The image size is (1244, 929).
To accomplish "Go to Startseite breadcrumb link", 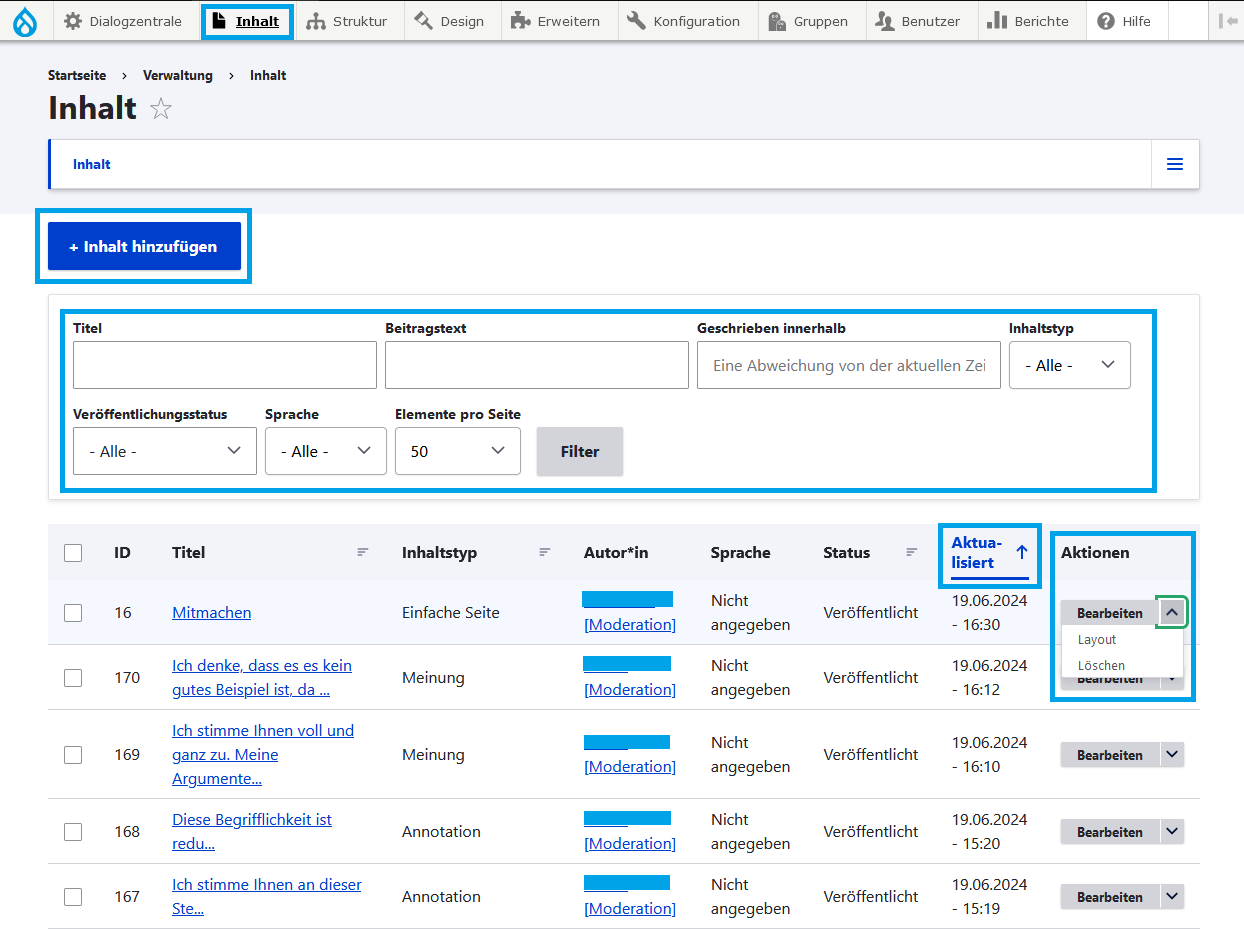I will coord(77,75).
